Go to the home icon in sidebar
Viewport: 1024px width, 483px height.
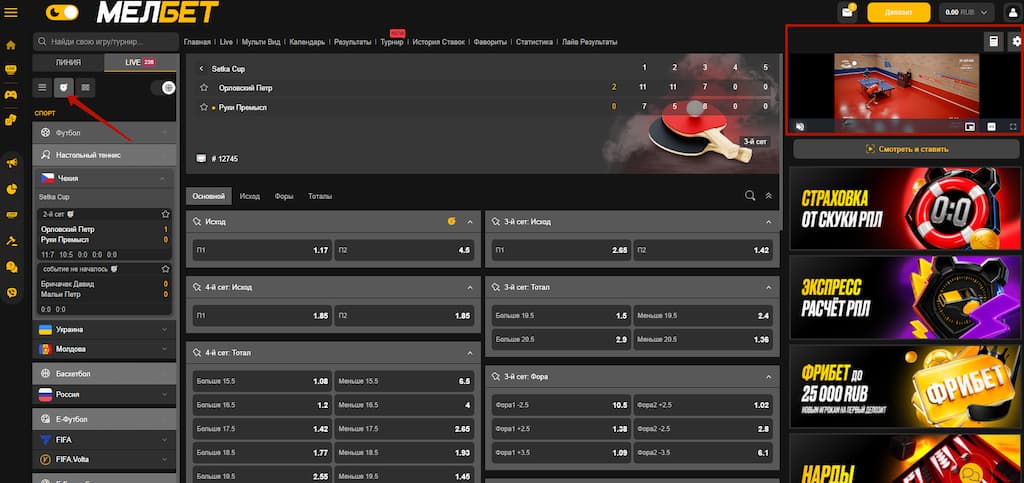pos(10,45)
